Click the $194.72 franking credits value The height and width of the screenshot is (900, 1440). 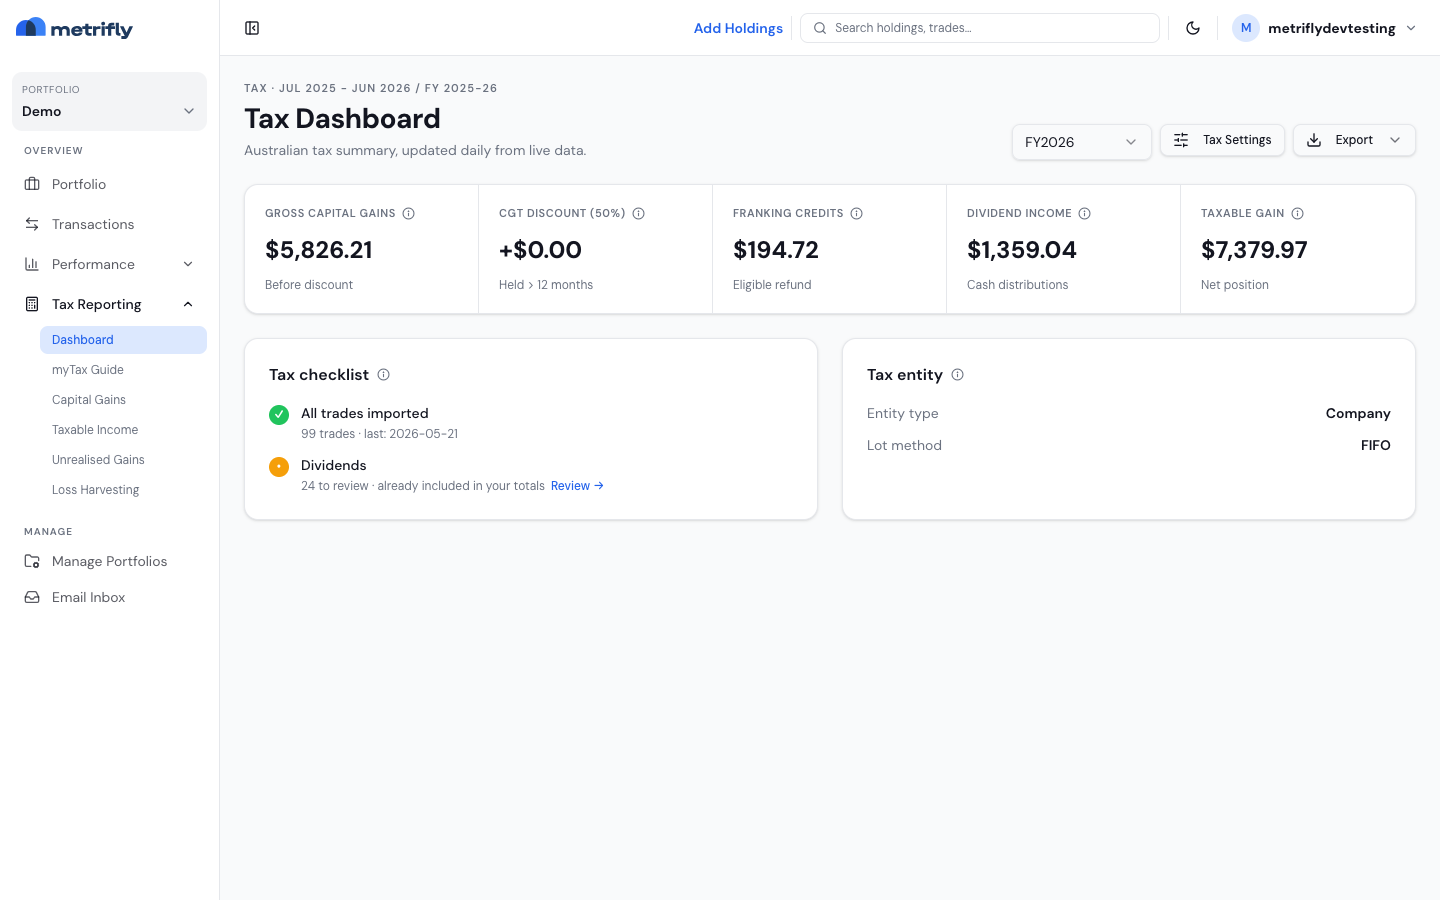point(776,250)
